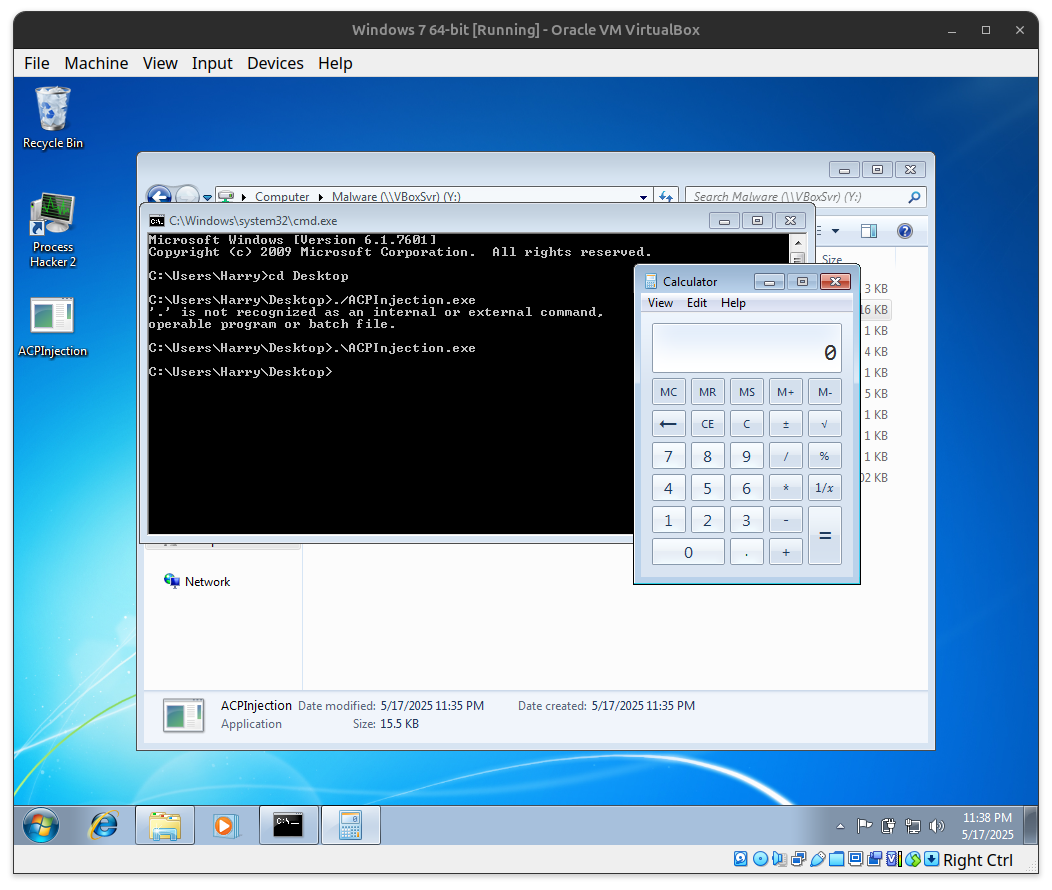Open VirtualBox Input menu

pyautogui.click(x=212, y=63)
